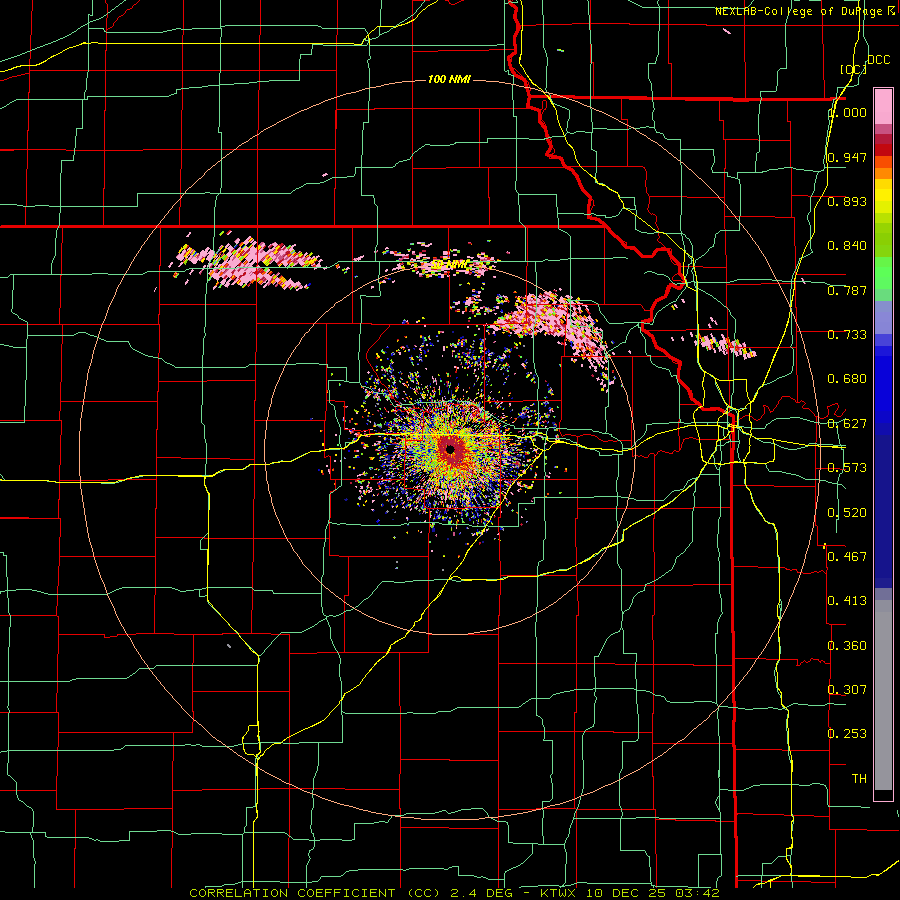Click the elongated pink echo band in the northwest
The image size is (900, 900).
click(x=247, y=263)
